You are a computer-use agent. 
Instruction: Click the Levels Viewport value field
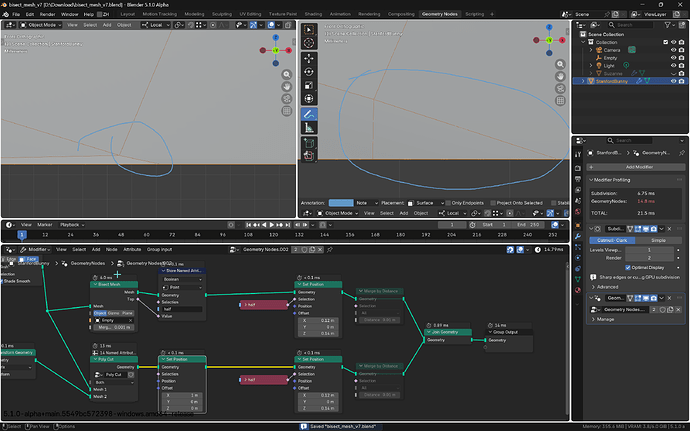[x=649, y=250]
